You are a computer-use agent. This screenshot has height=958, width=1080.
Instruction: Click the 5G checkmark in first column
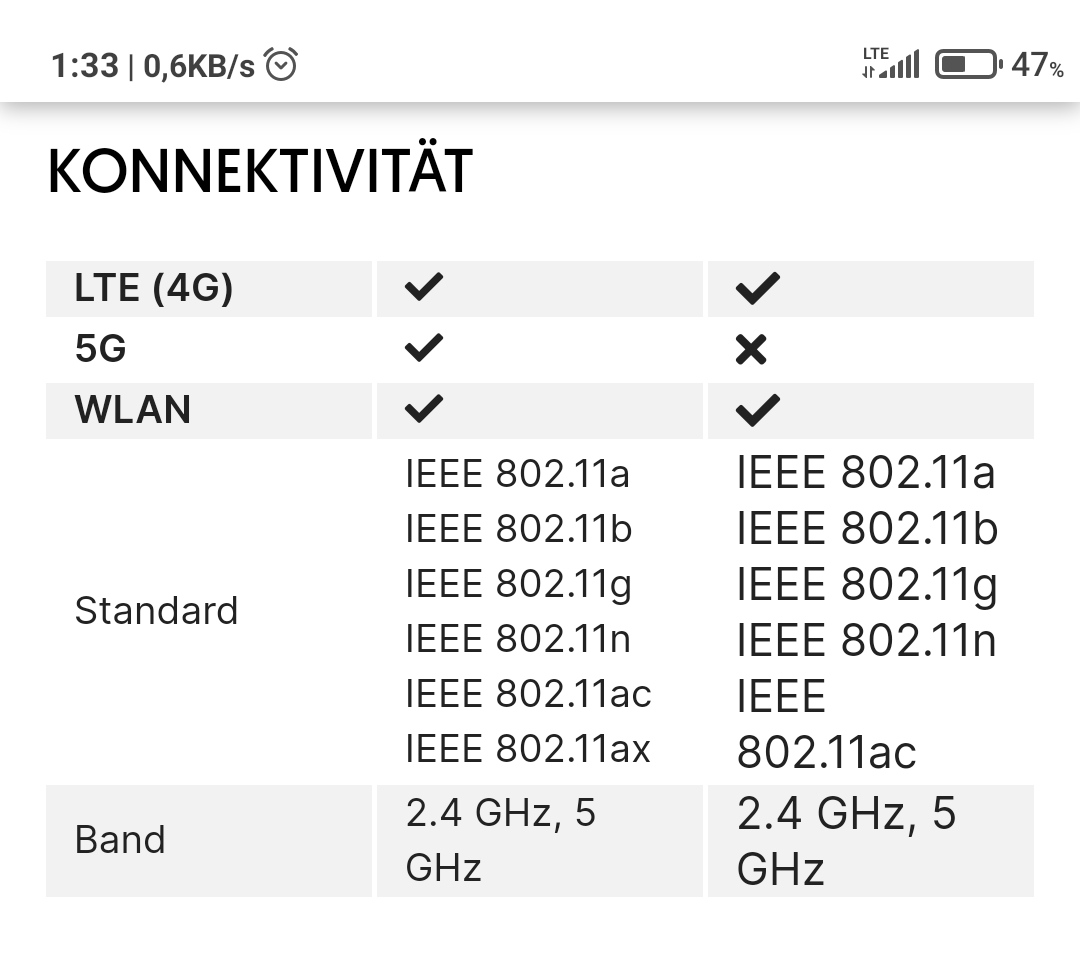tap(424, 347)
